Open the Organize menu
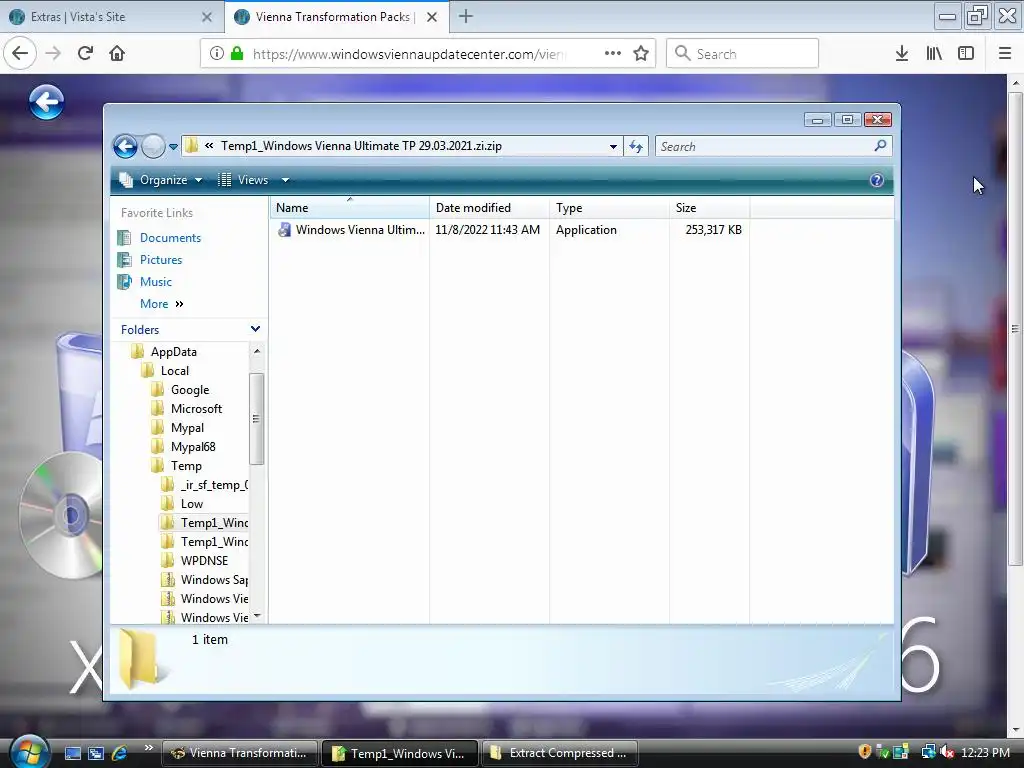The height and width of the screenshot is (768, 1024). [161, 180]
